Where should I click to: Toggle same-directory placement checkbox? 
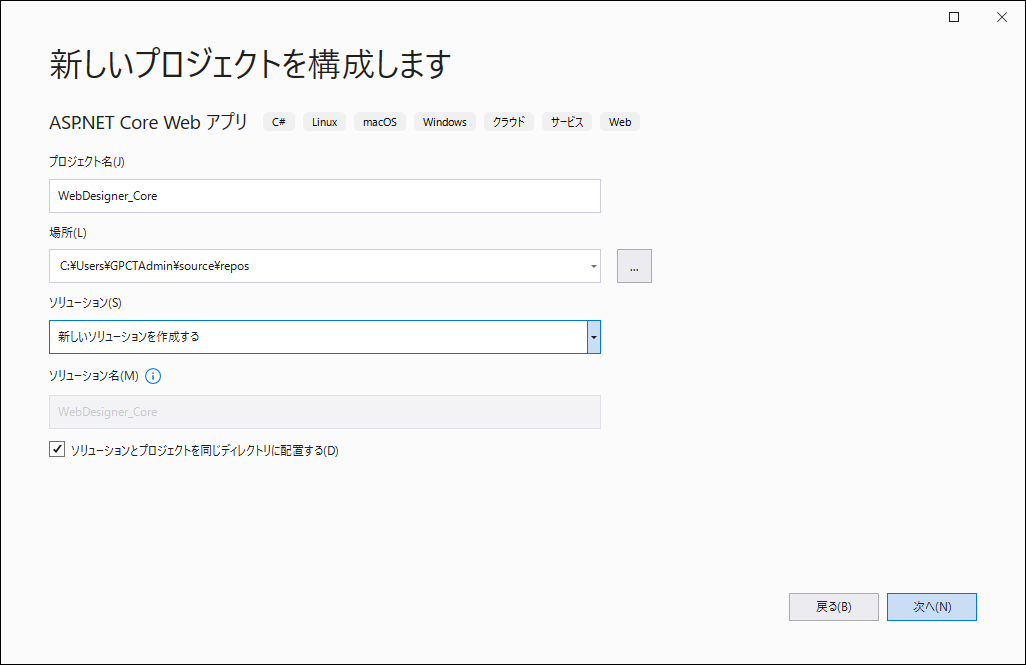click(57, 449)
